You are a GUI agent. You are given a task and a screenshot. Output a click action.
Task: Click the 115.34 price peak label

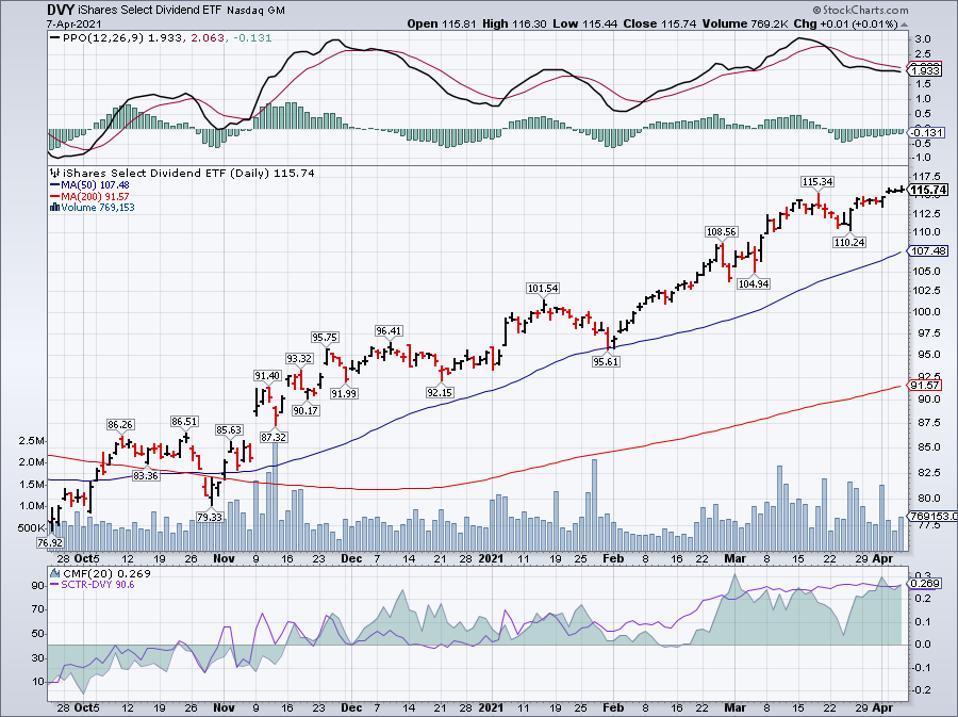817,182
